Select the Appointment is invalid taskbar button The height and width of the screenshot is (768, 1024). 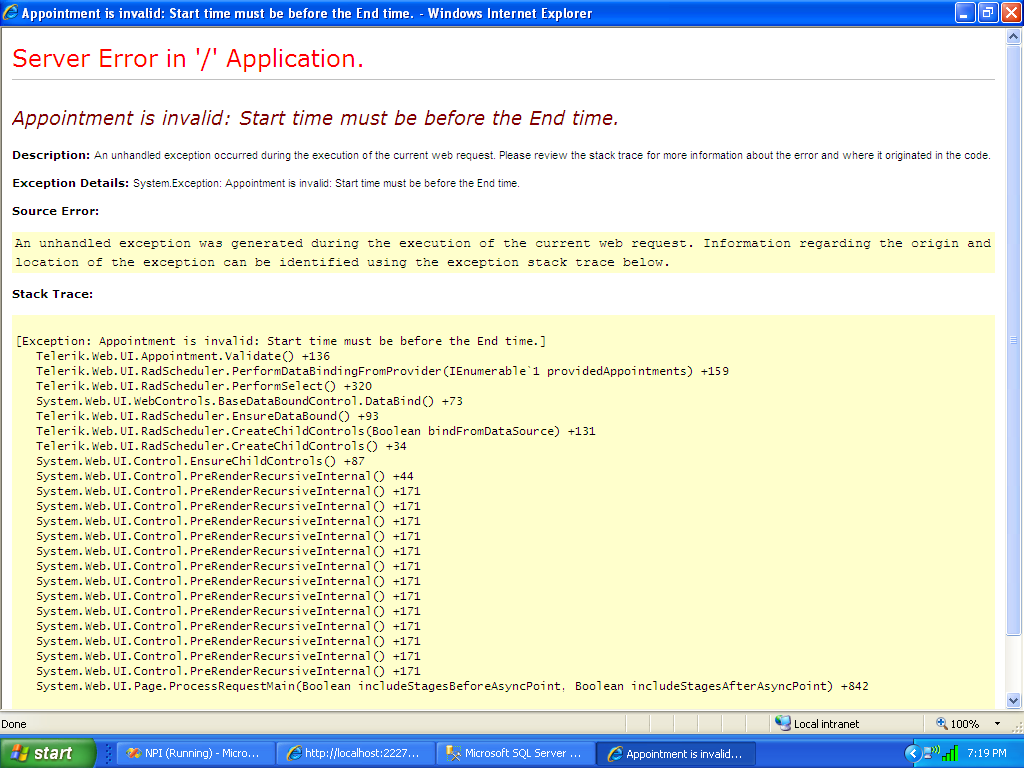pyautogui.click(x=676, y=753)
